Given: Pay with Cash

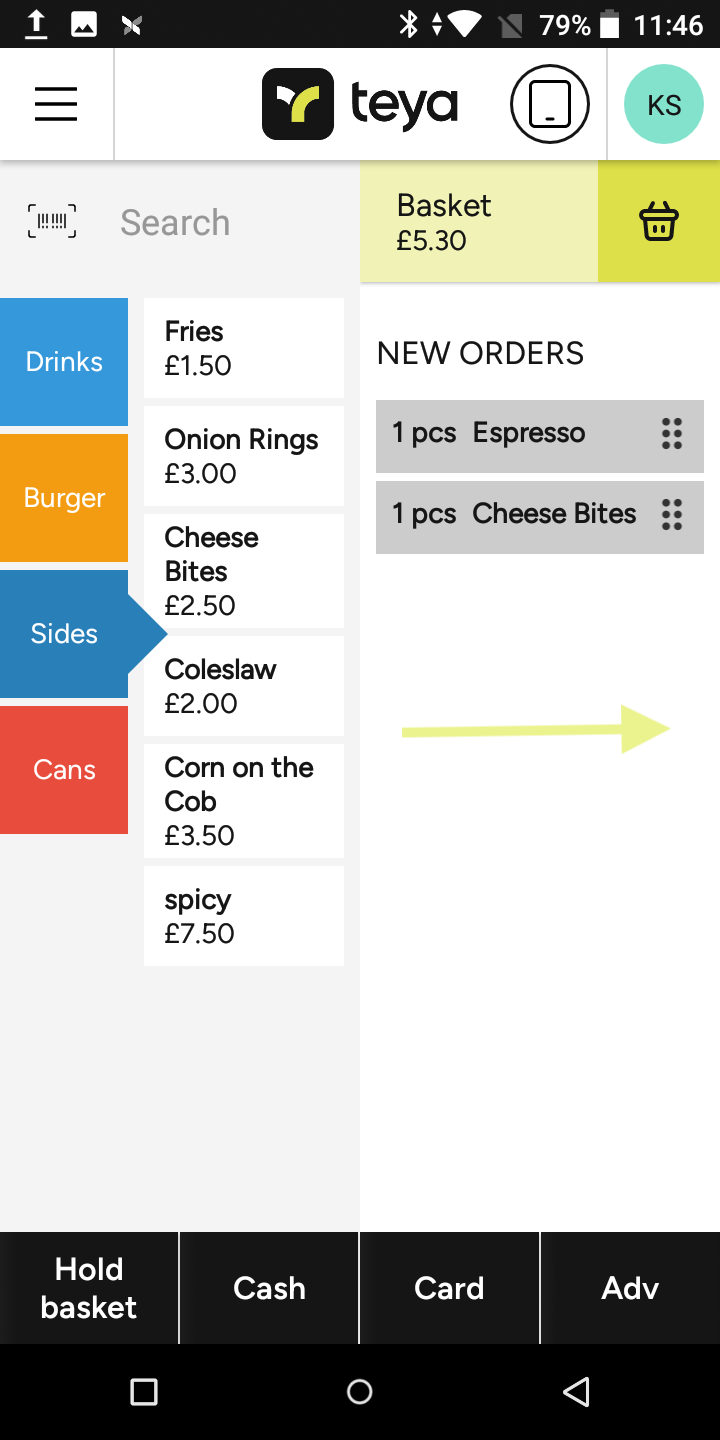Looking at the screenshot, I should point(269,1288).
